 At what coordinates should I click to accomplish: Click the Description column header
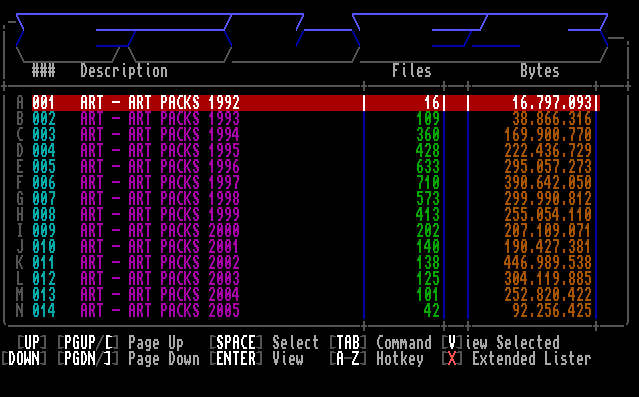click(124, 71)
